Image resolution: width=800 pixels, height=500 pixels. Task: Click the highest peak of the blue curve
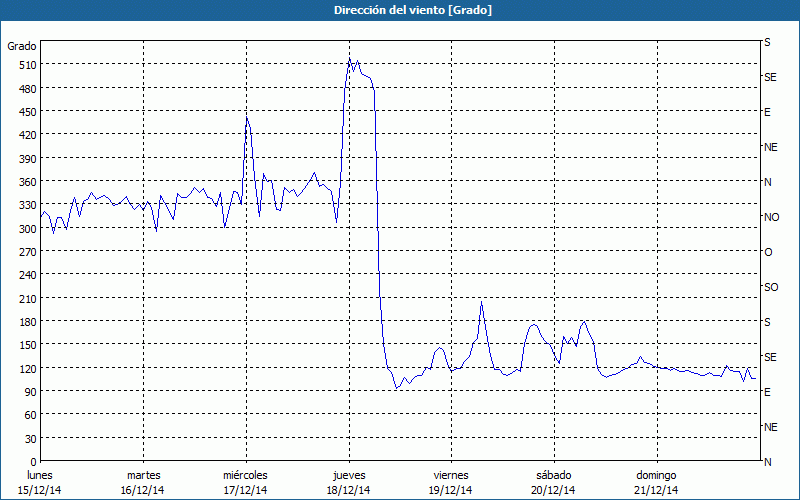[x=350, y=59]
